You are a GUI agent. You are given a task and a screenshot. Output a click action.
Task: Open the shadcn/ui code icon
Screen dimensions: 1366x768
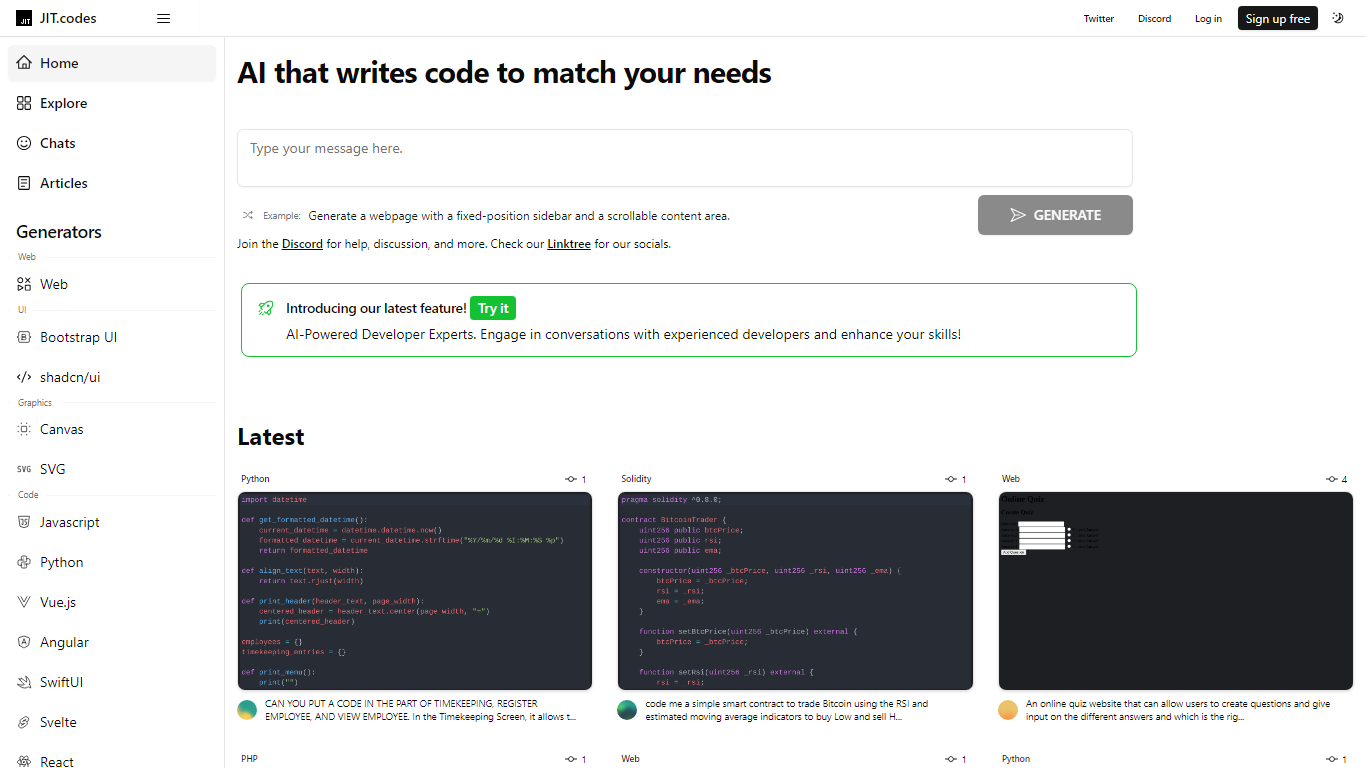click(24, 377)
